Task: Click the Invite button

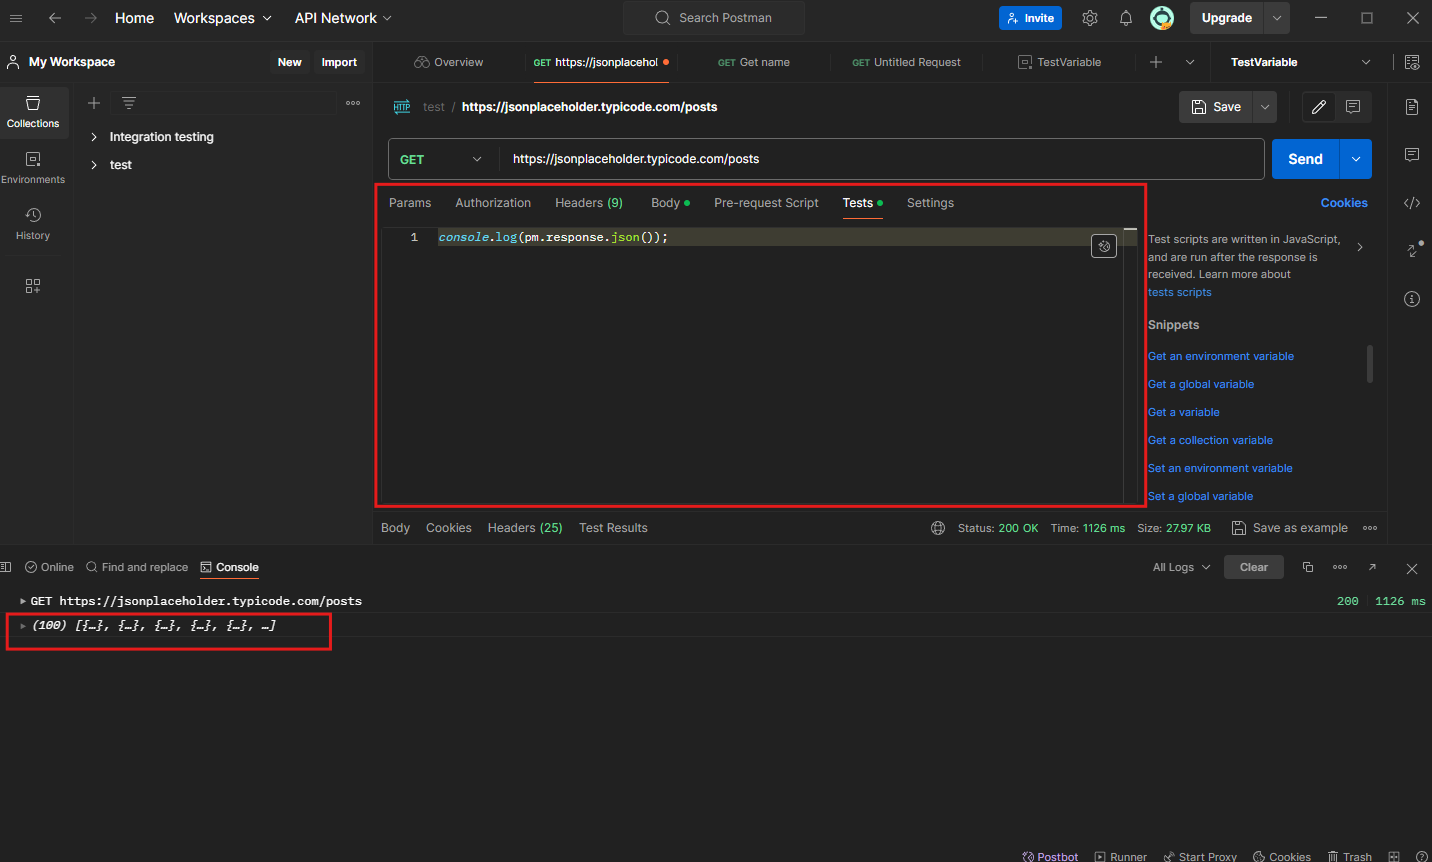Action: pyautogui.click(x=1030, y=18)
